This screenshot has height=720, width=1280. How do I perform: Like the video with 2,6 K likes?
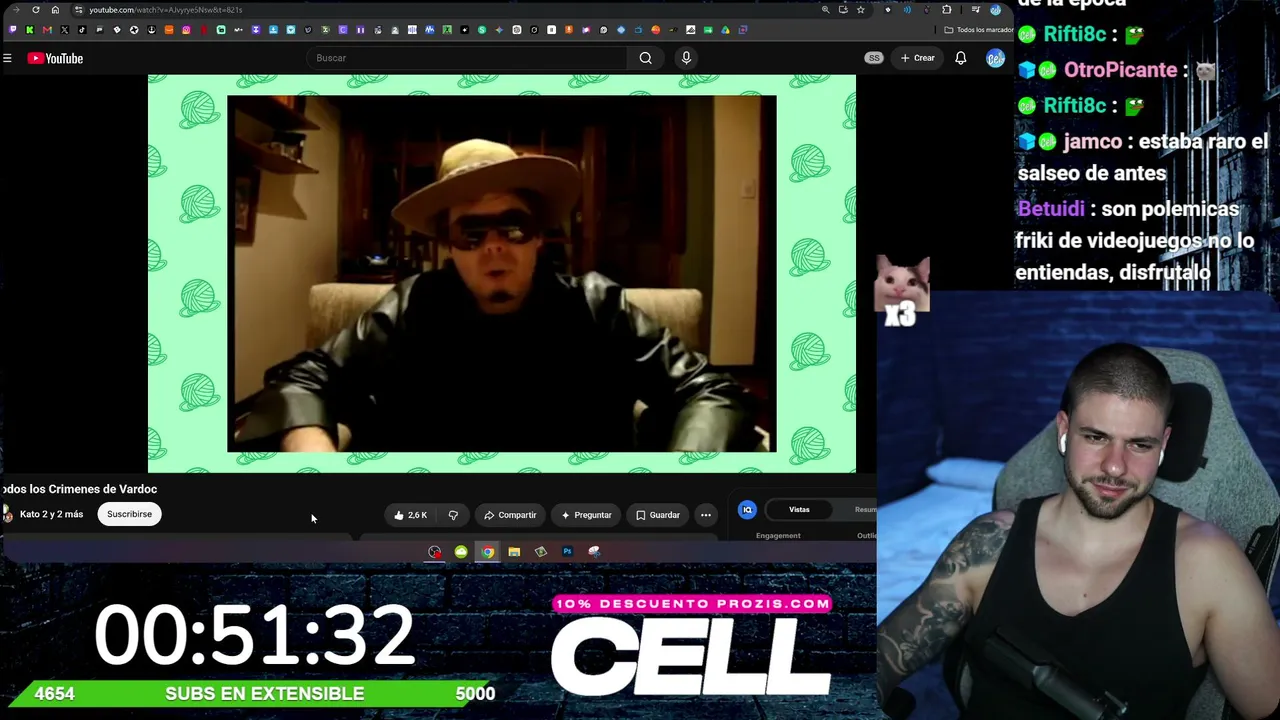410,515
